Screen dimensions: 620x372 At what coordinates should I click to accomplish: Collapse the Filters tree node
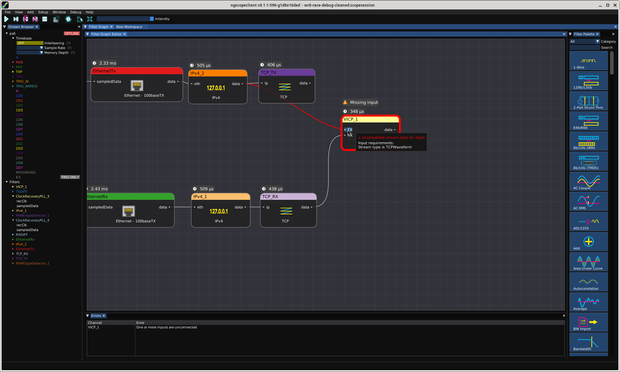point(7,182)
